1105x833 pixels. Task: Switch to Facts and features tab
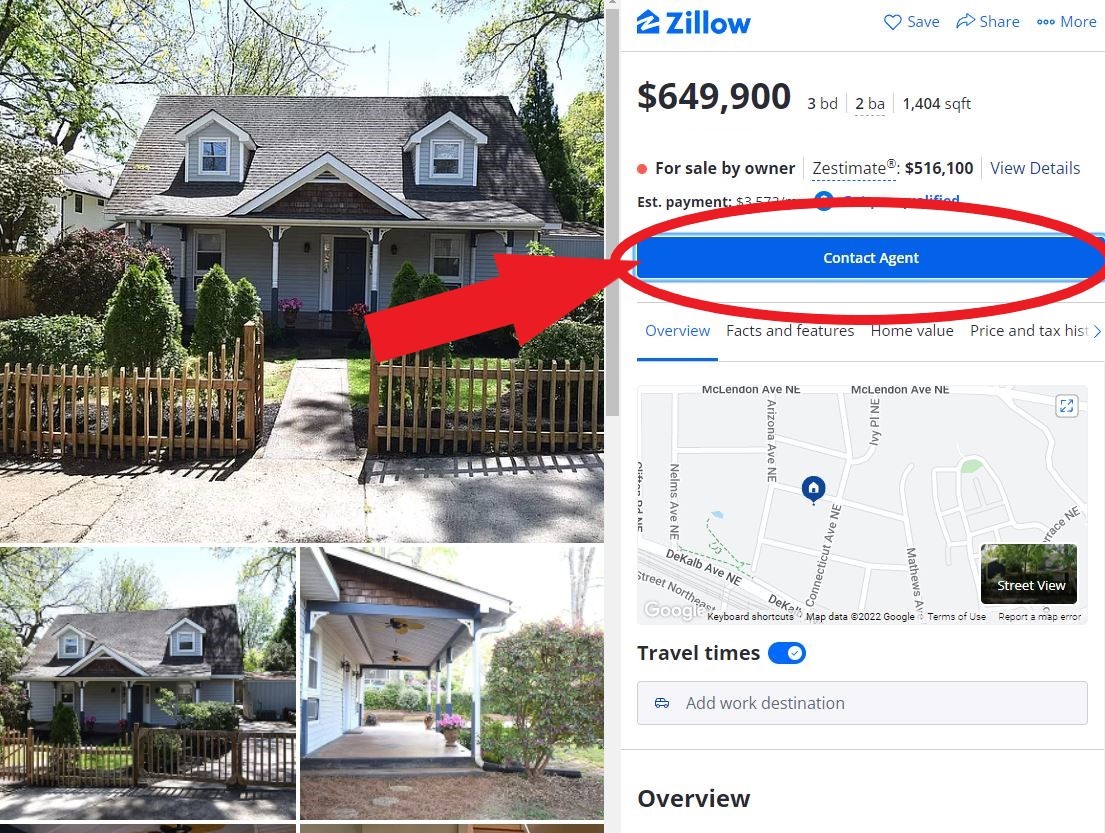(790, 331)
